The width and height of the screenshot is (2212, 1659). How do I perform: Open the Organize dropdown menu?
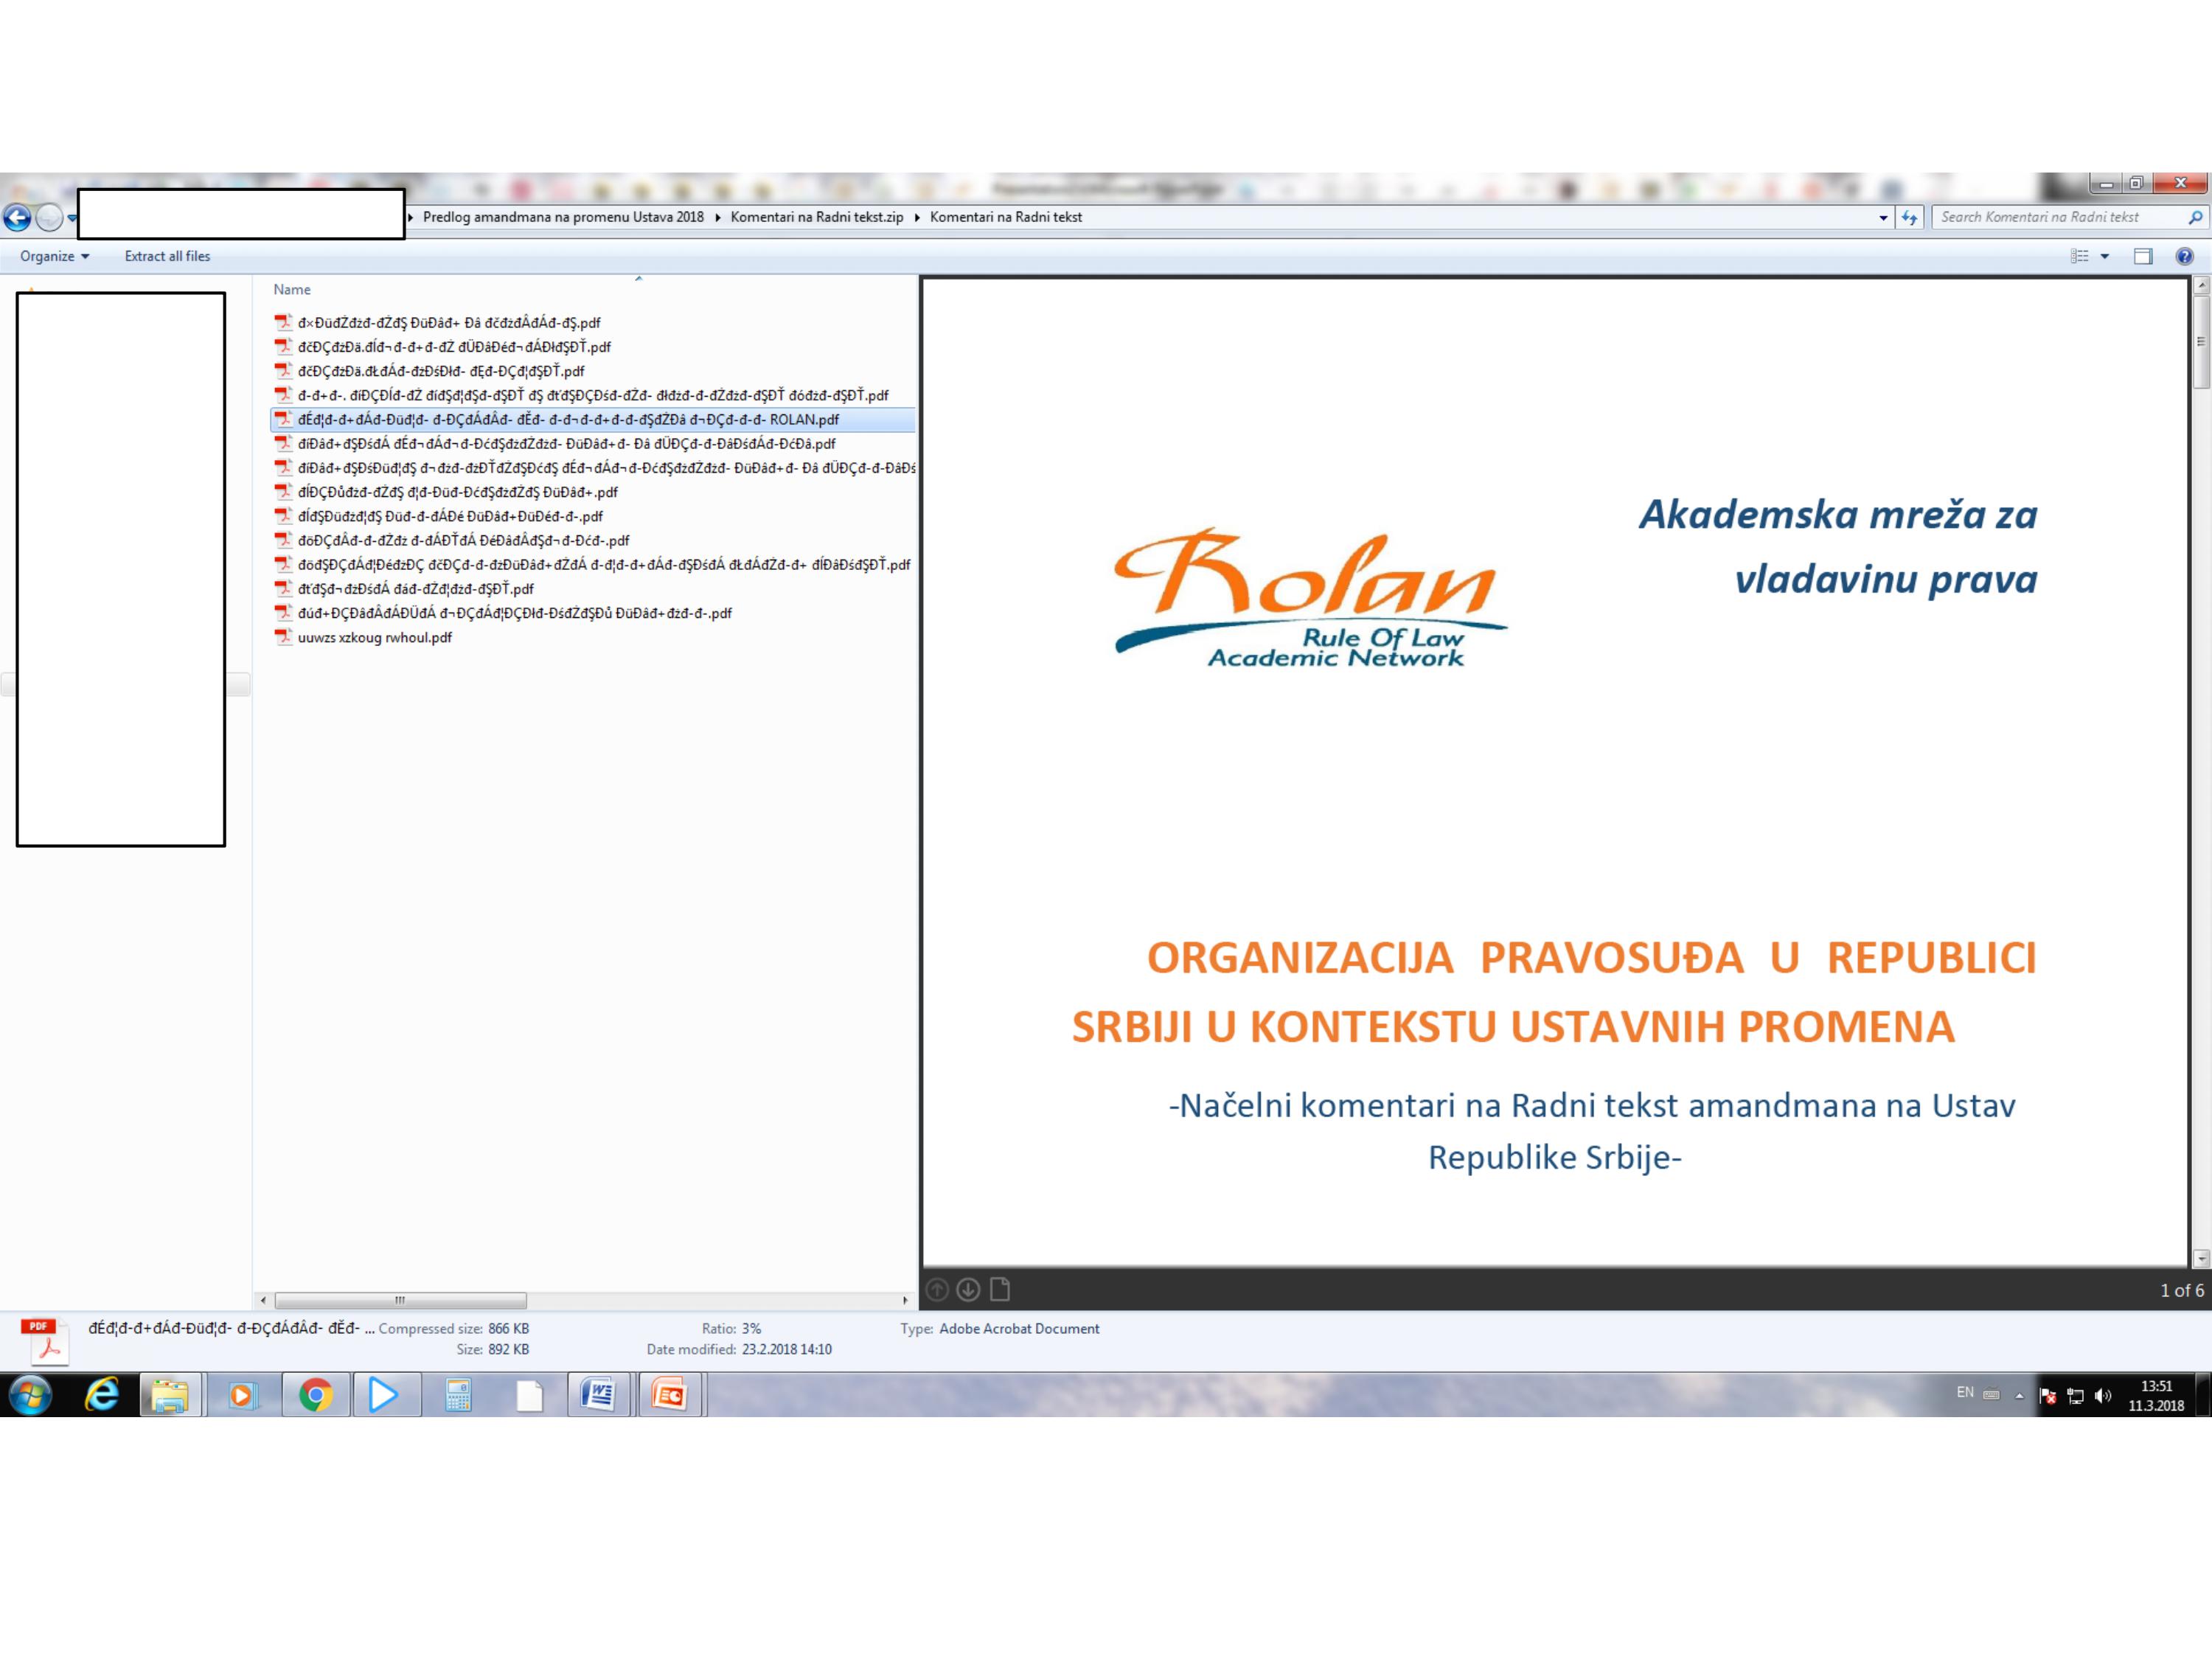(54, 256)
